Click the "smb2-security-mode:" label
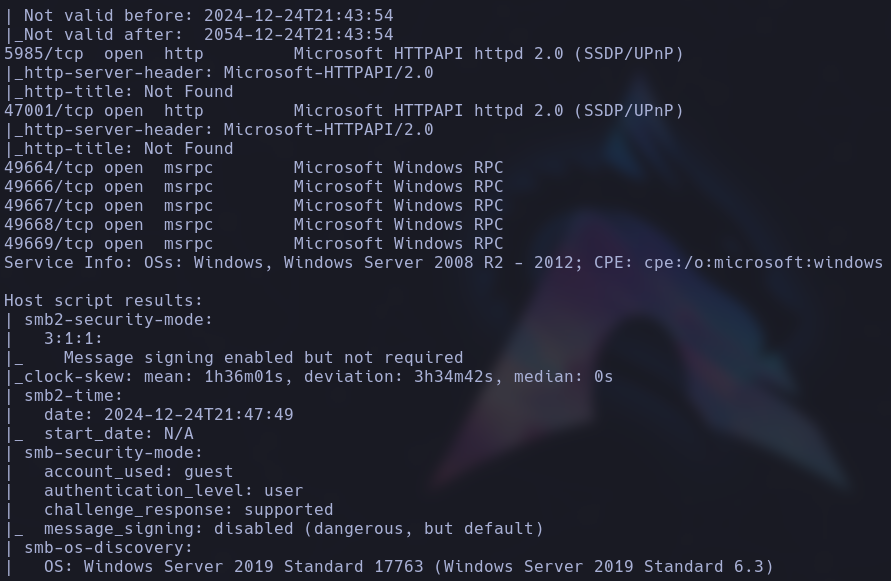891x581 pixels. tap(118, 319)
